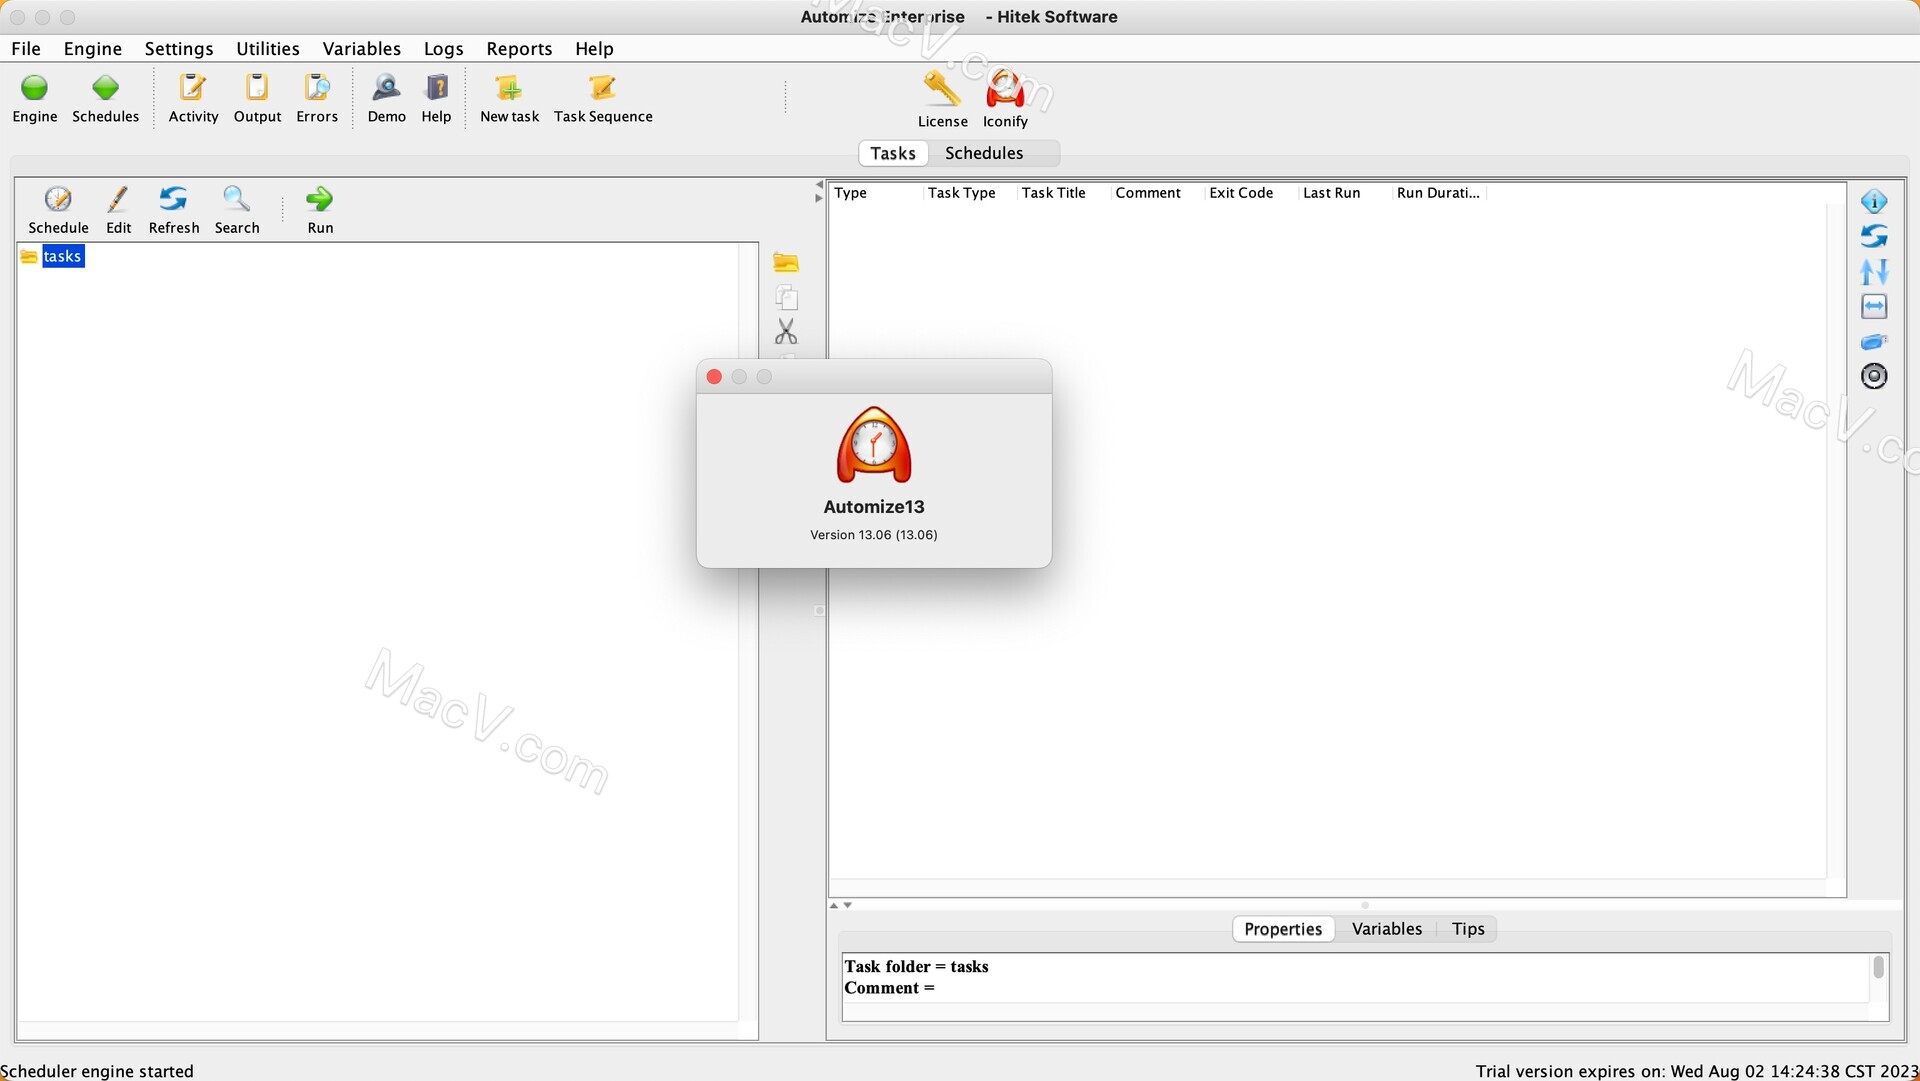Open the Logs menu

click(443, 48)
